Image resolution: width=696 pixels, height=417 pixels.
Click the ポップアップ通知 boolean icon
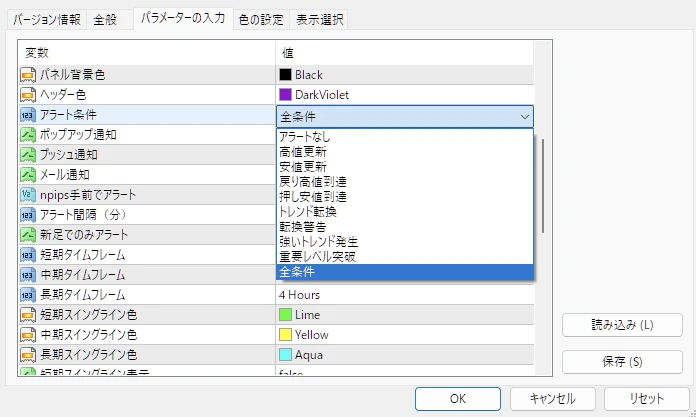[27, 135]
